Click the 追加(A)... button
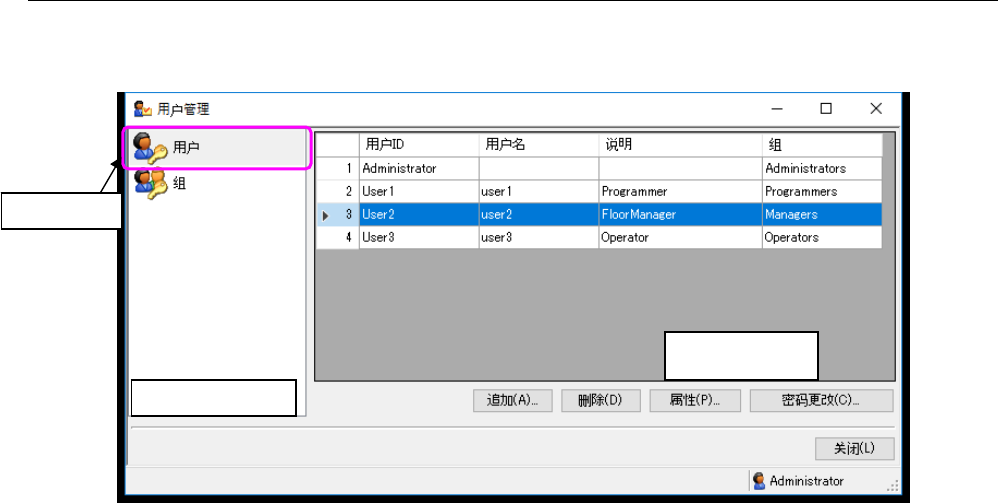This screenshot has width=998, height=503. (512, 400)
